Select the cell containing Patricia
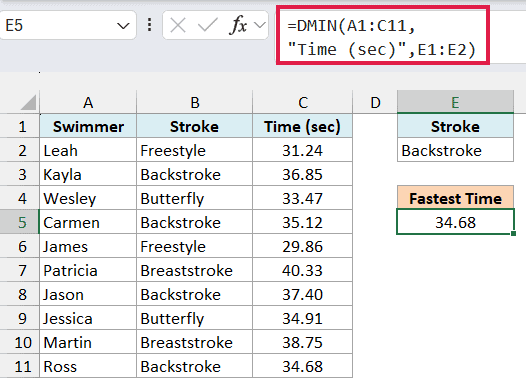 pyautogui.click(x=88, y=270)
